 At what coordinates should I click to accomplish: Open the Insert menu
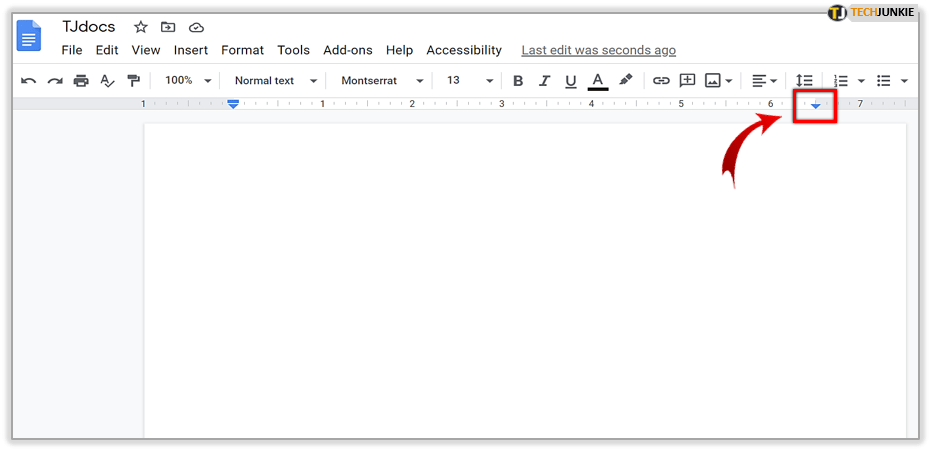tap(191, 50)
